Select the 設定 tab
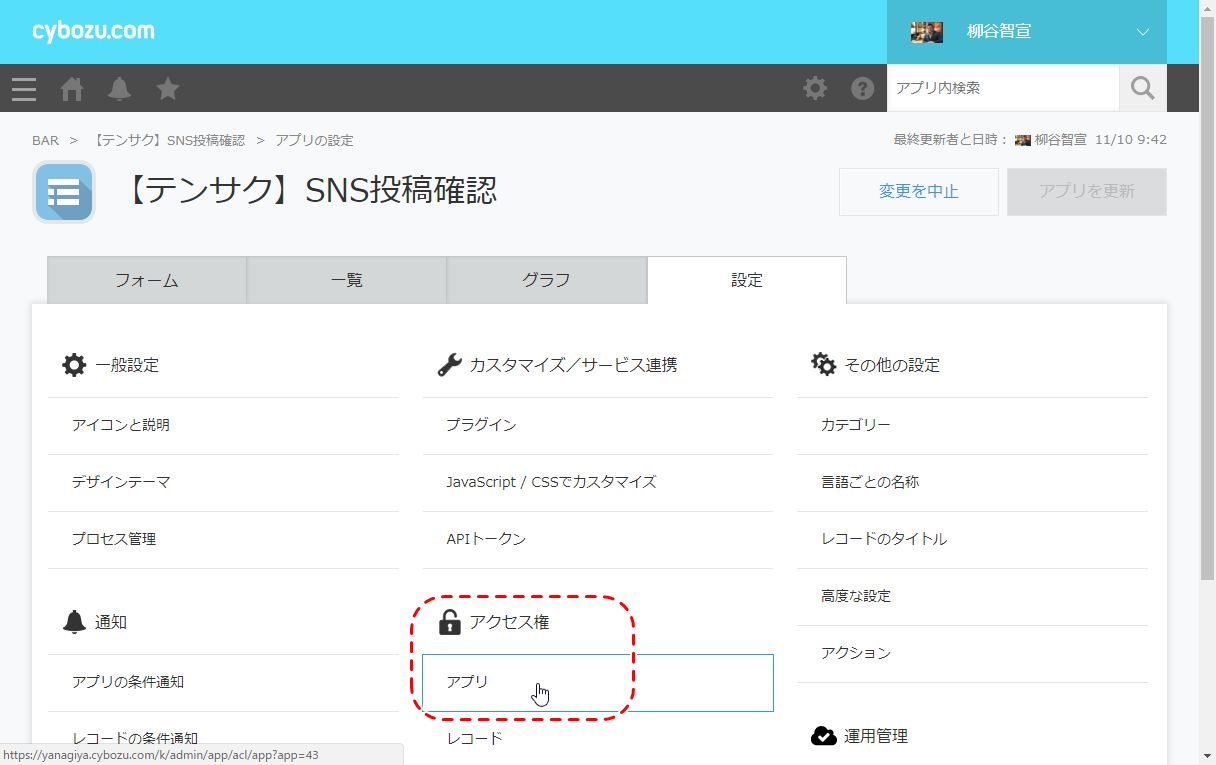 pos(747,280)
